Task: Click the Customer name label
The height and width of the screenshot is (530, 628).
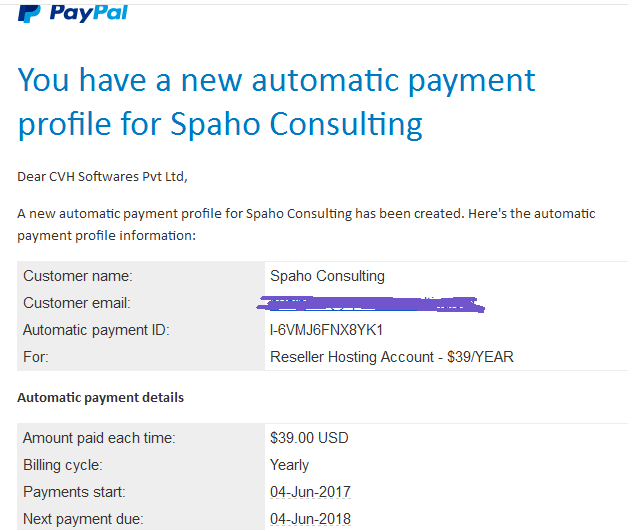Action: point(78,276)
